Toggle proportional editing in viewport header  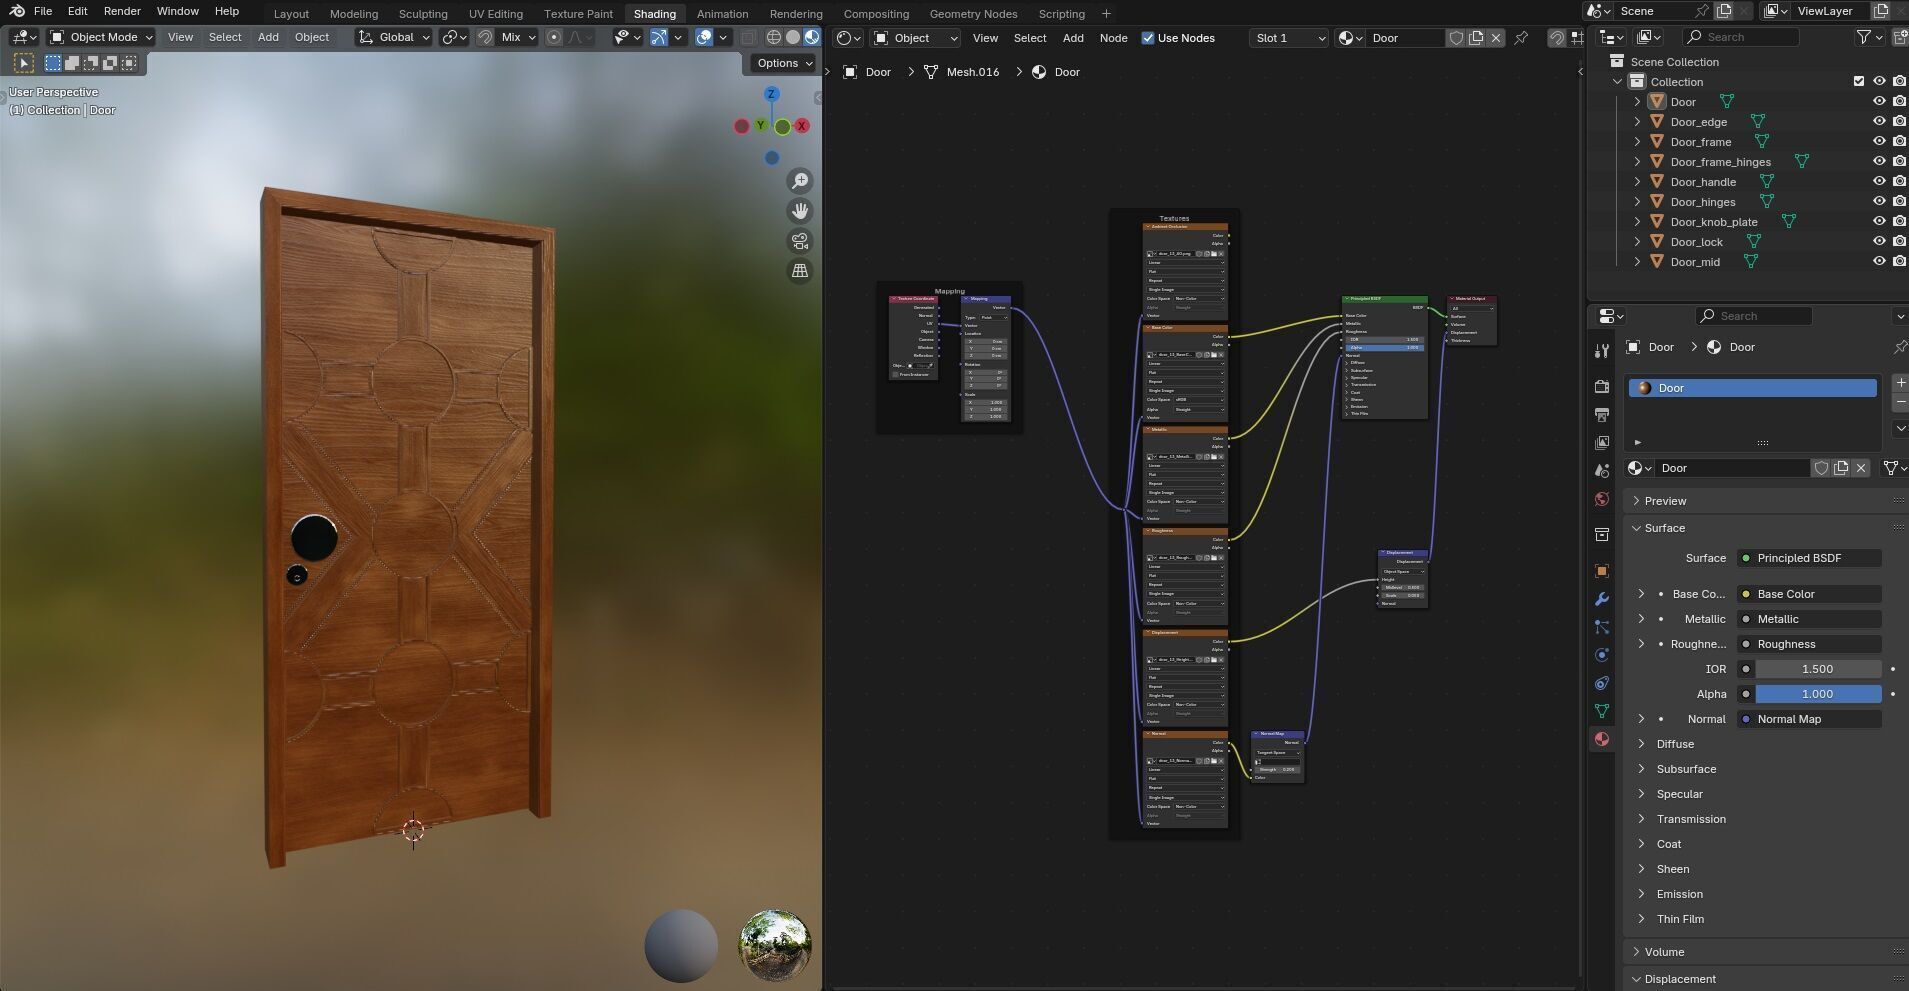point(554,37)
